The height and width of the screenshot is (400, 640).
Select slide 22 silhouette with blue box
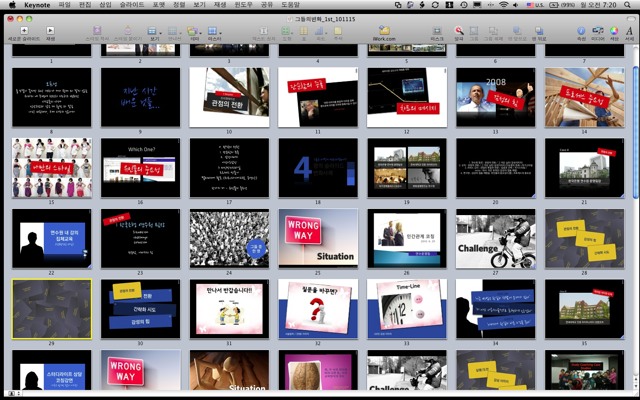pyautogui.click(x=52, y=238)
